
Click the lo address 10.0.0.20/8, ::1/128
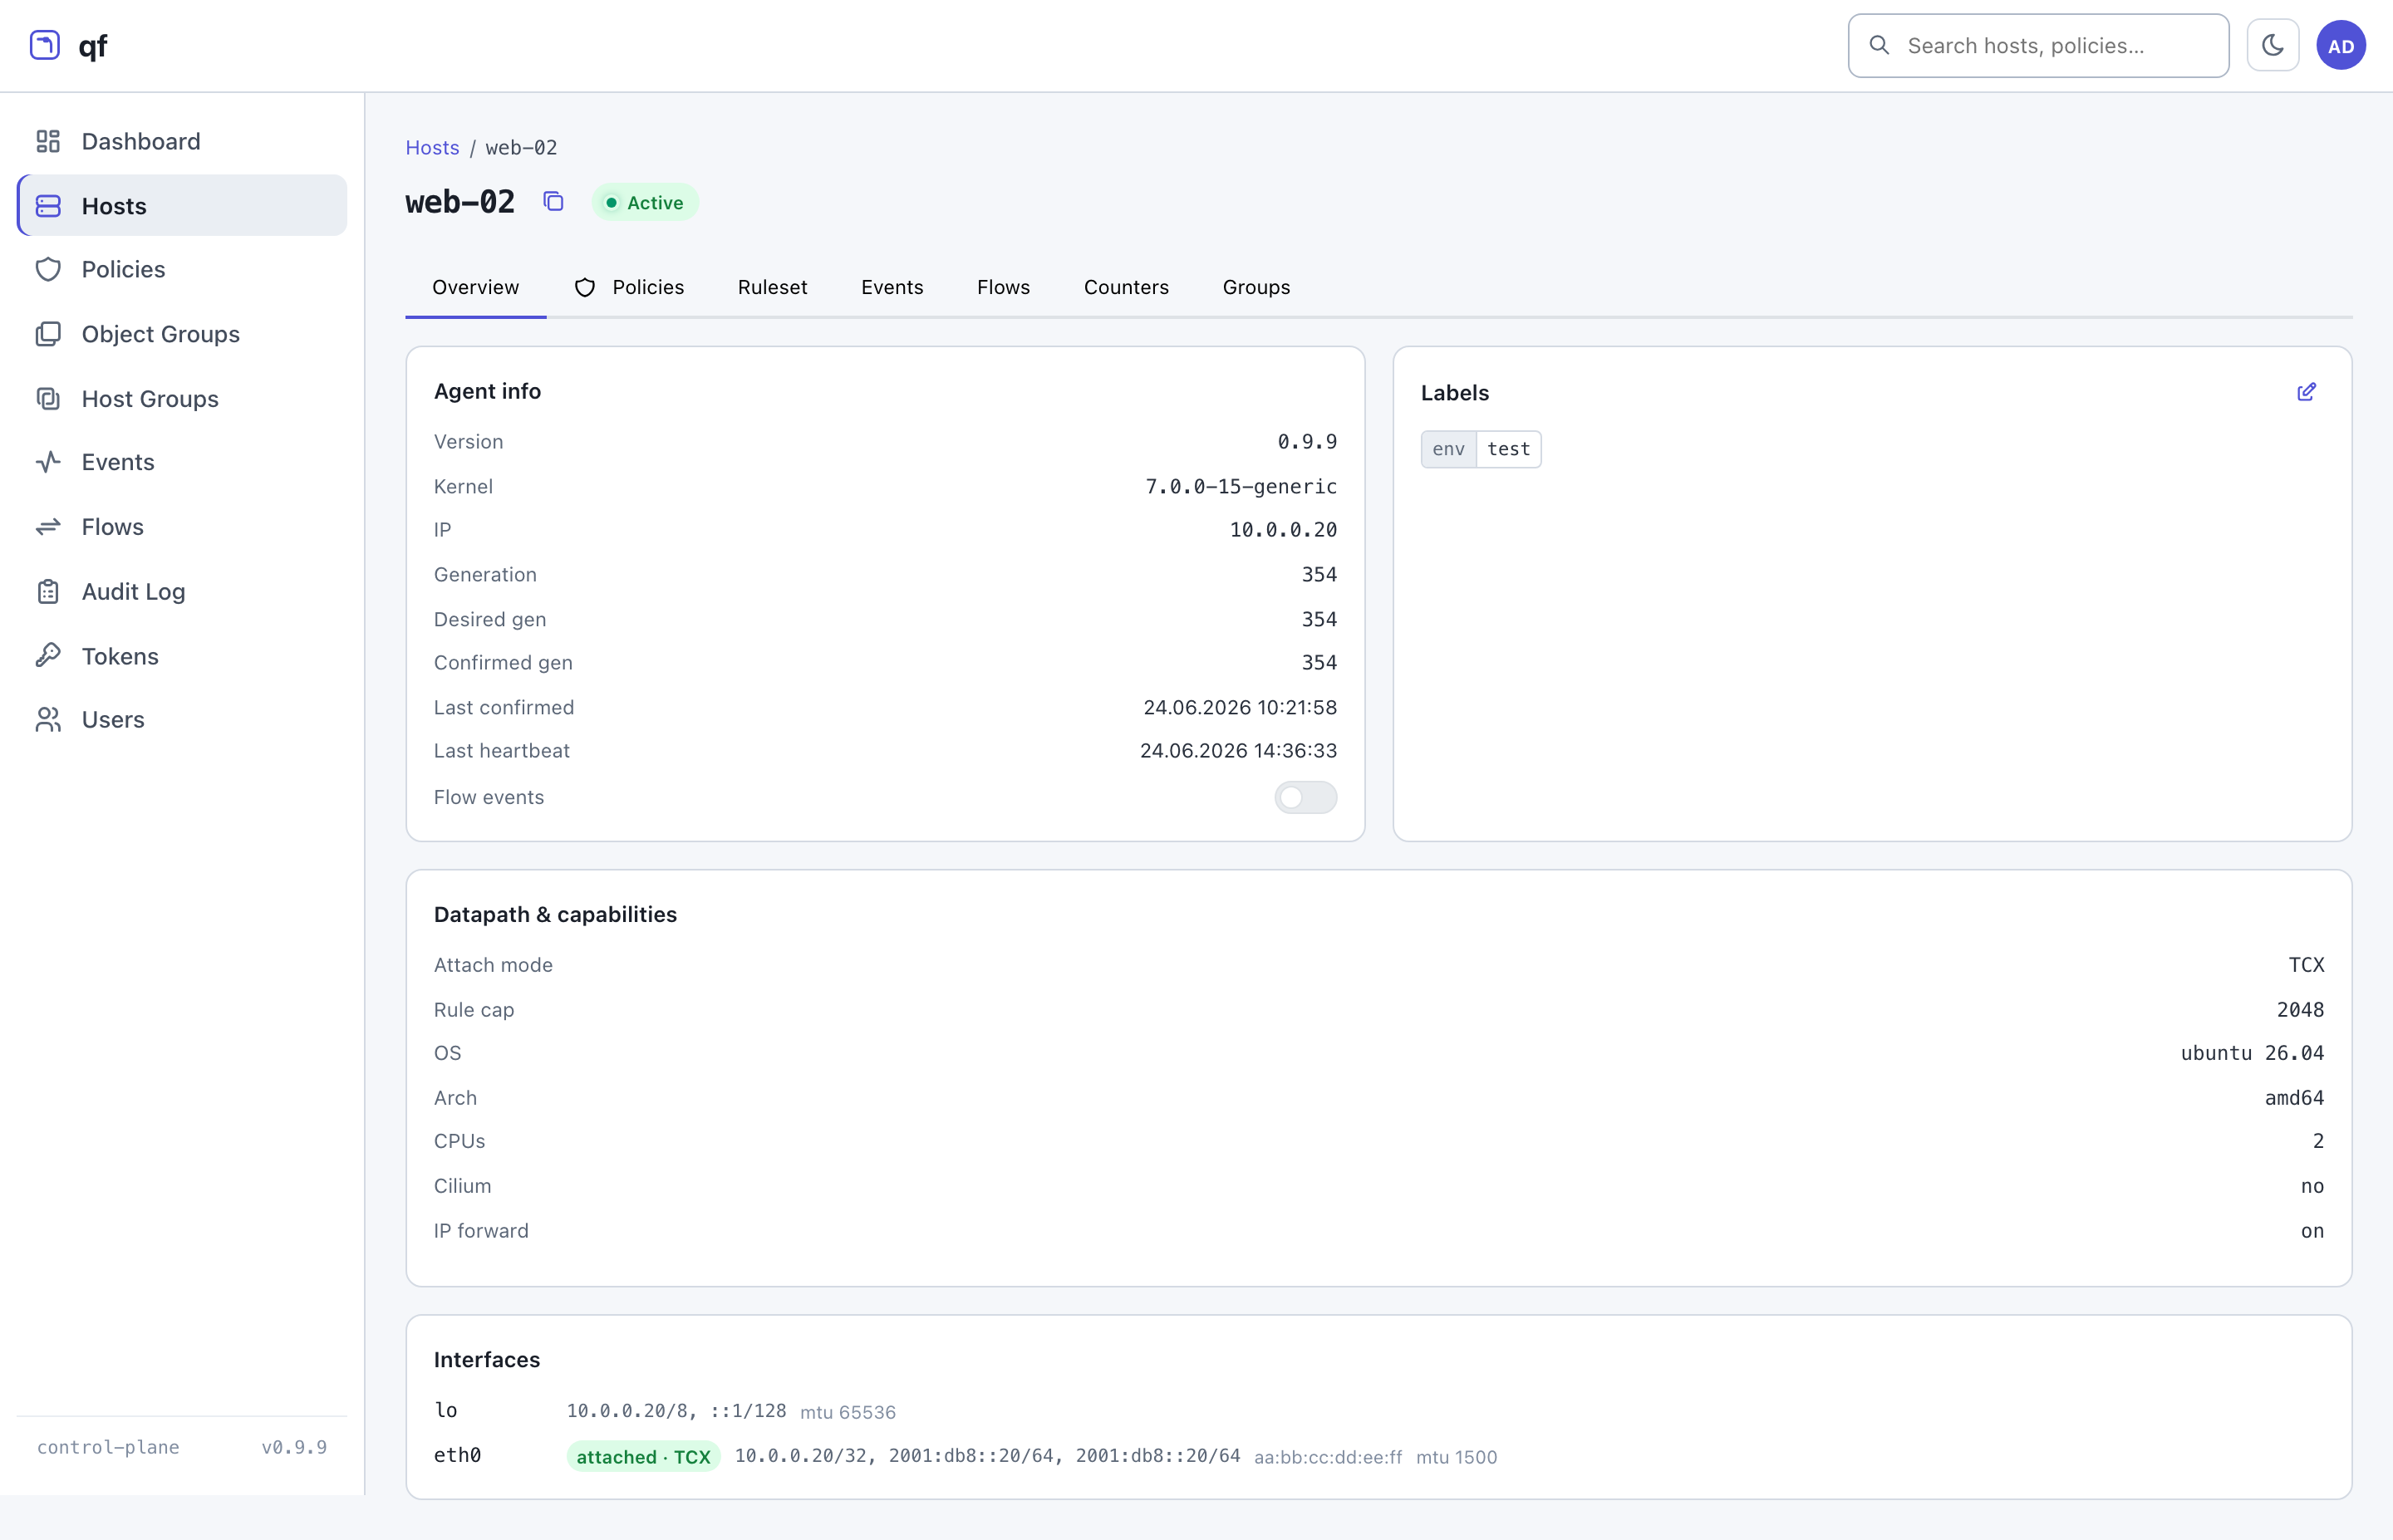677,1411
